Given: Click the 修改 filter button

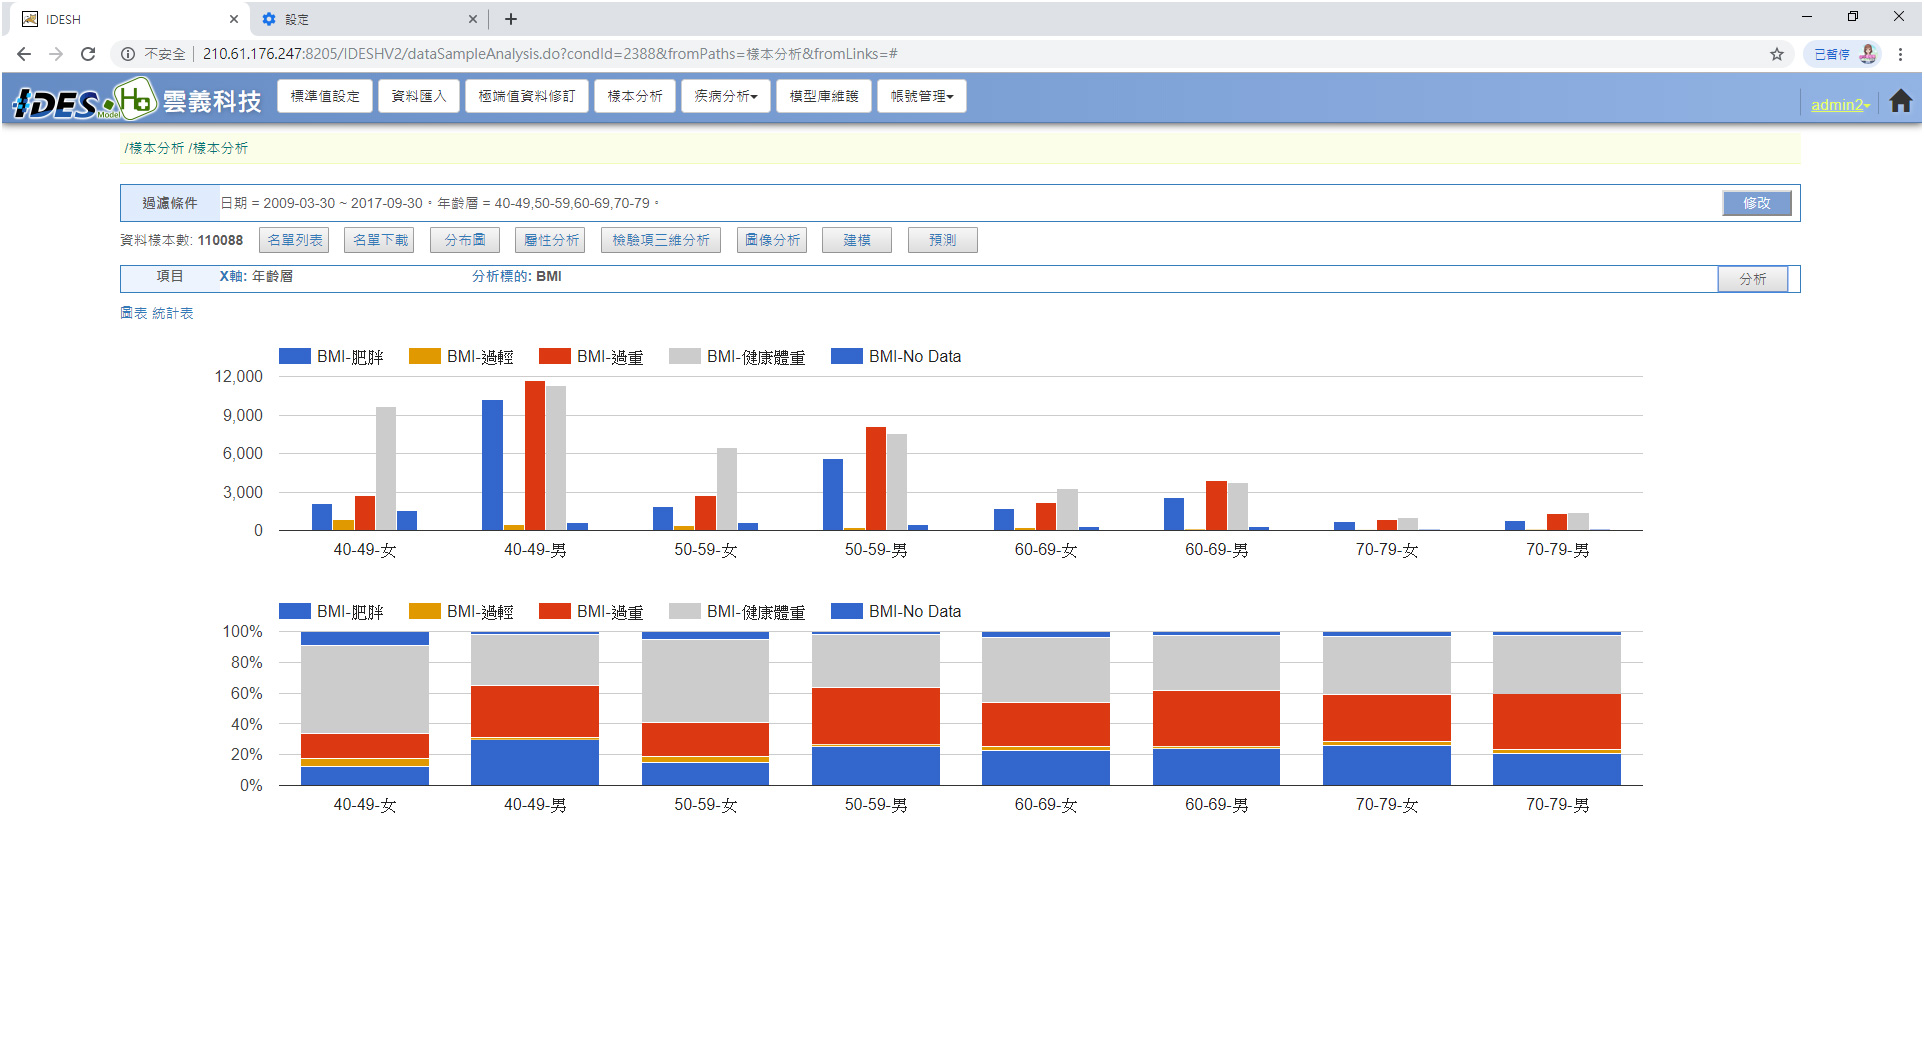Looking at the screenshot, I should (1757, 203).
